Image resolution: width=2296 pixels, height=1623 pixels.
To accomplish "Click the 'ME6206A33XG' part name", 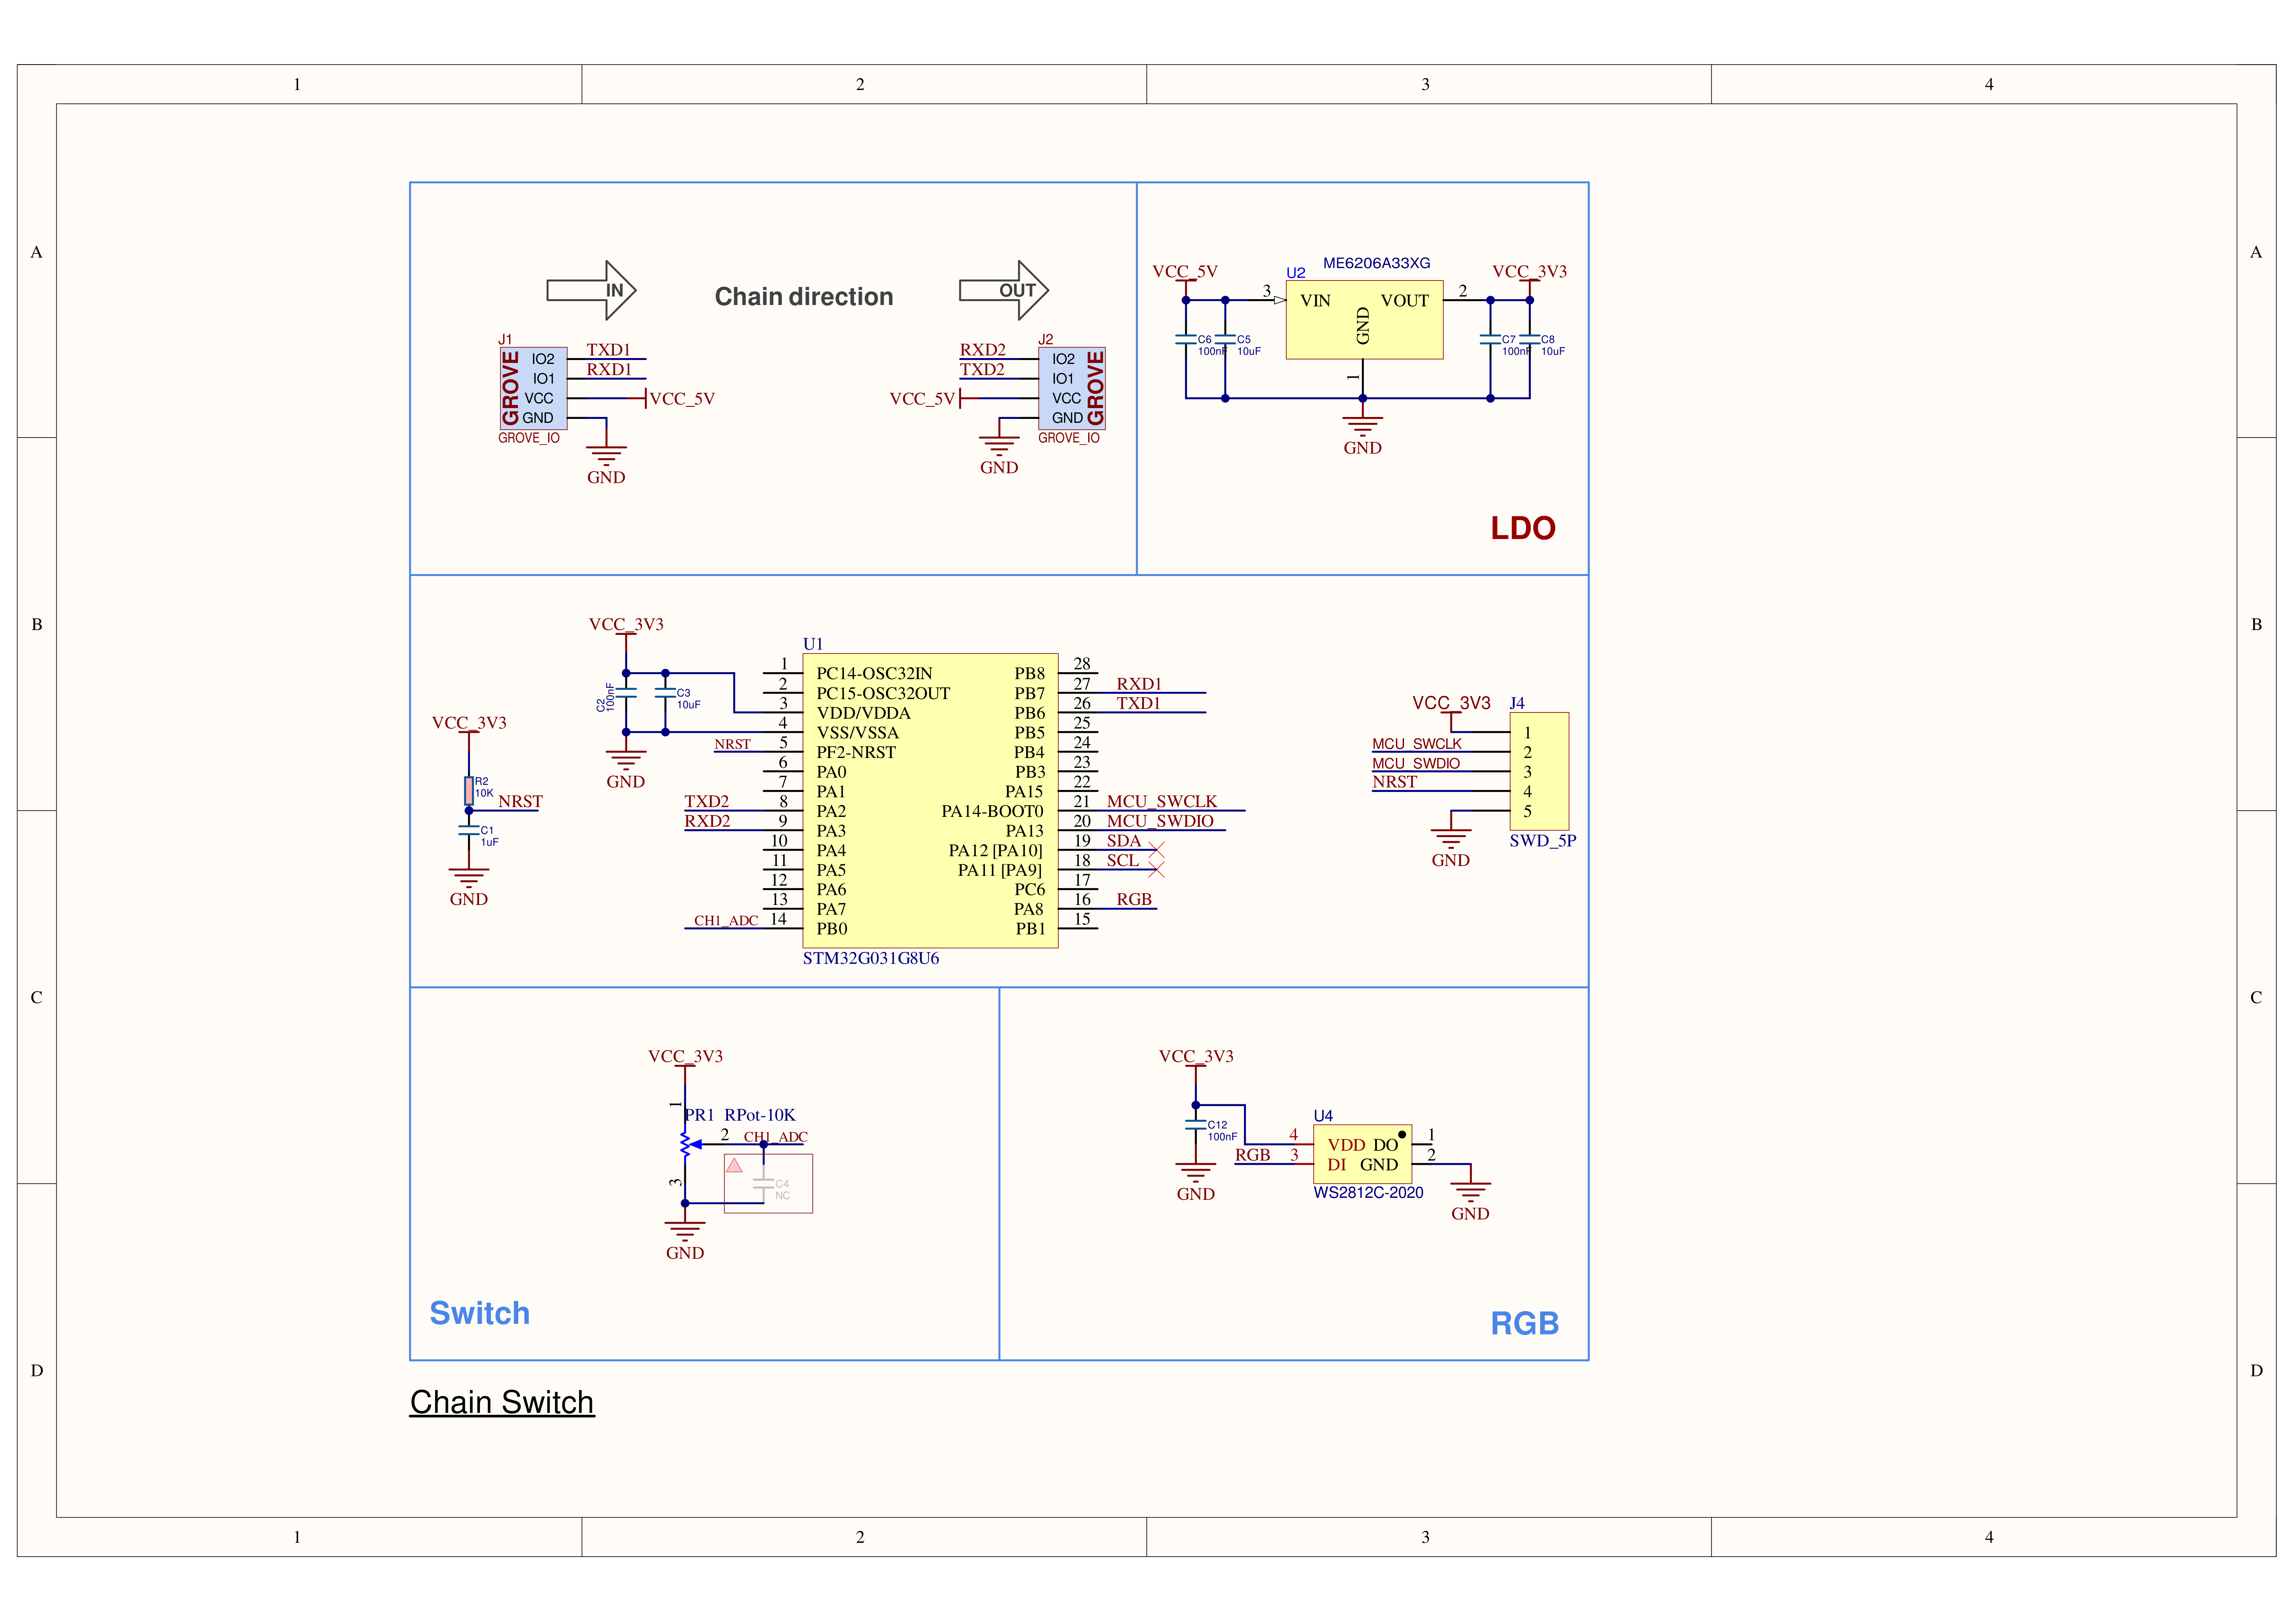I will [x=1377, y=263].
